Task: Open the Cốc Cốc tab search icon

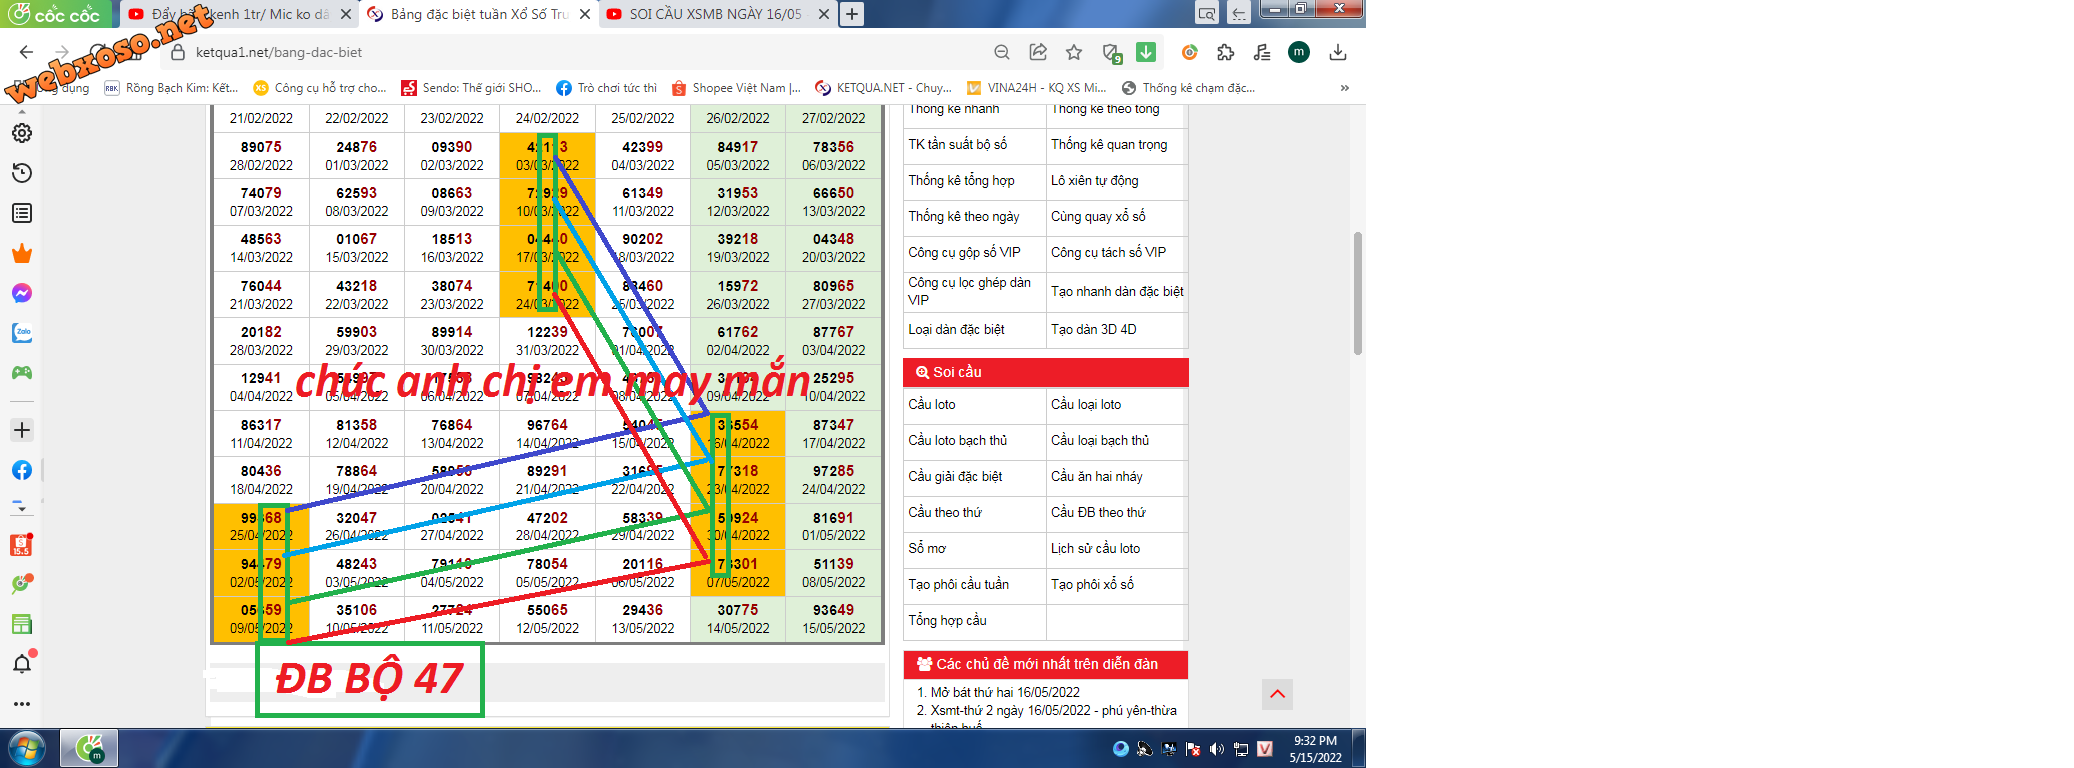Action: [1207, 13]
